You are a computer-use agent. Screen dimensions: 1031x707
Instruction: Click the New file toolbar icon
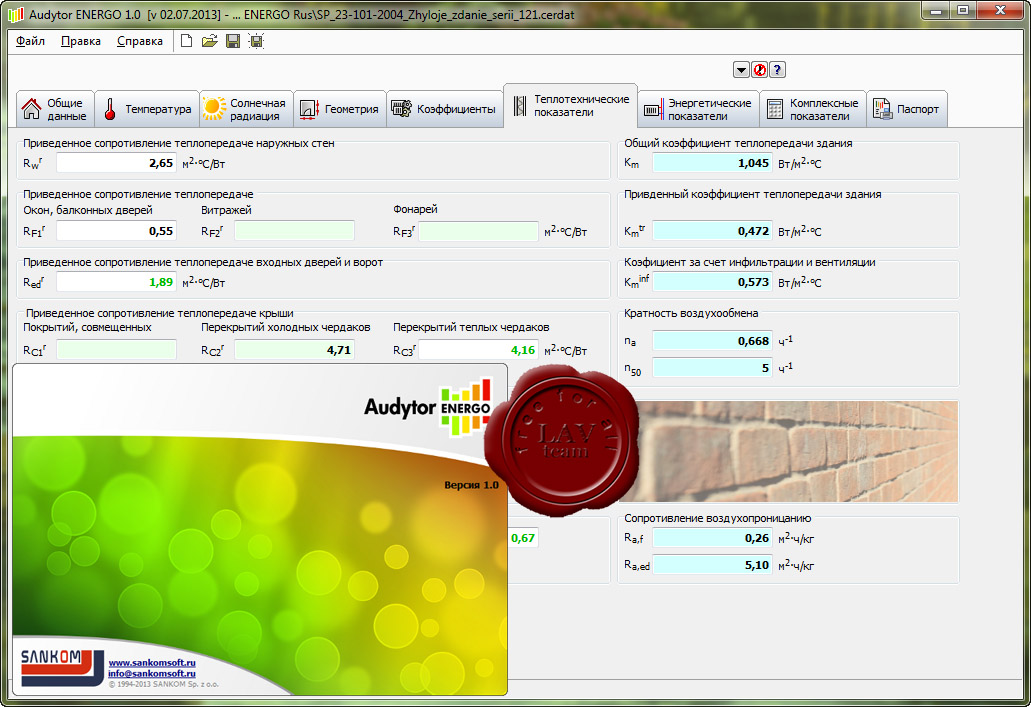[187, 41]
